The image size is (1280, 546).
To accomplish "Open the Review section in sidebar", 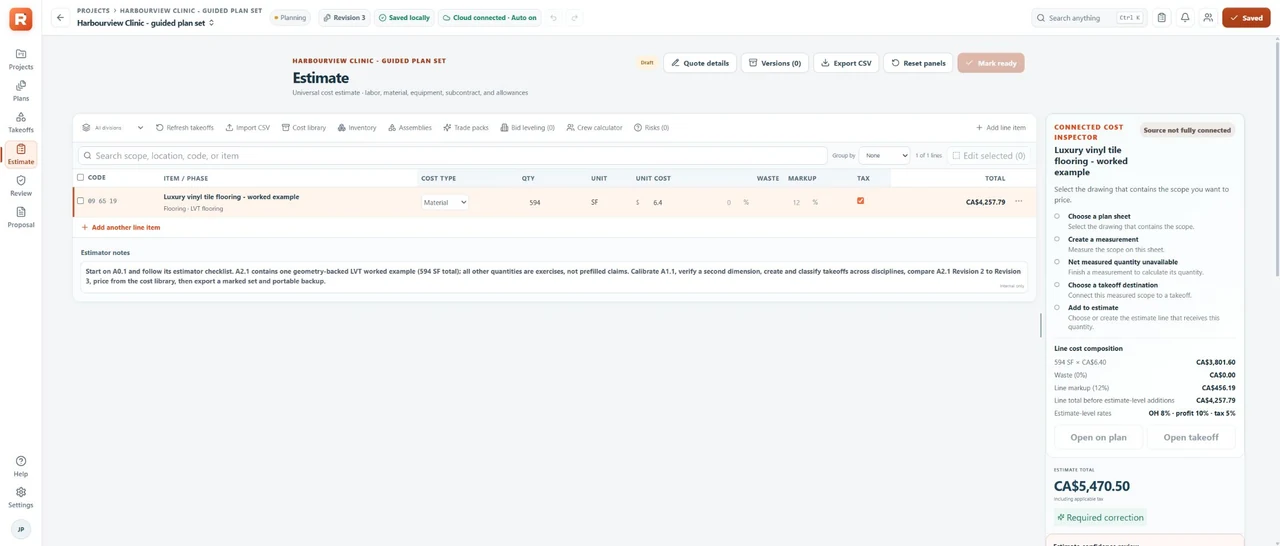I will click(21, 186).
